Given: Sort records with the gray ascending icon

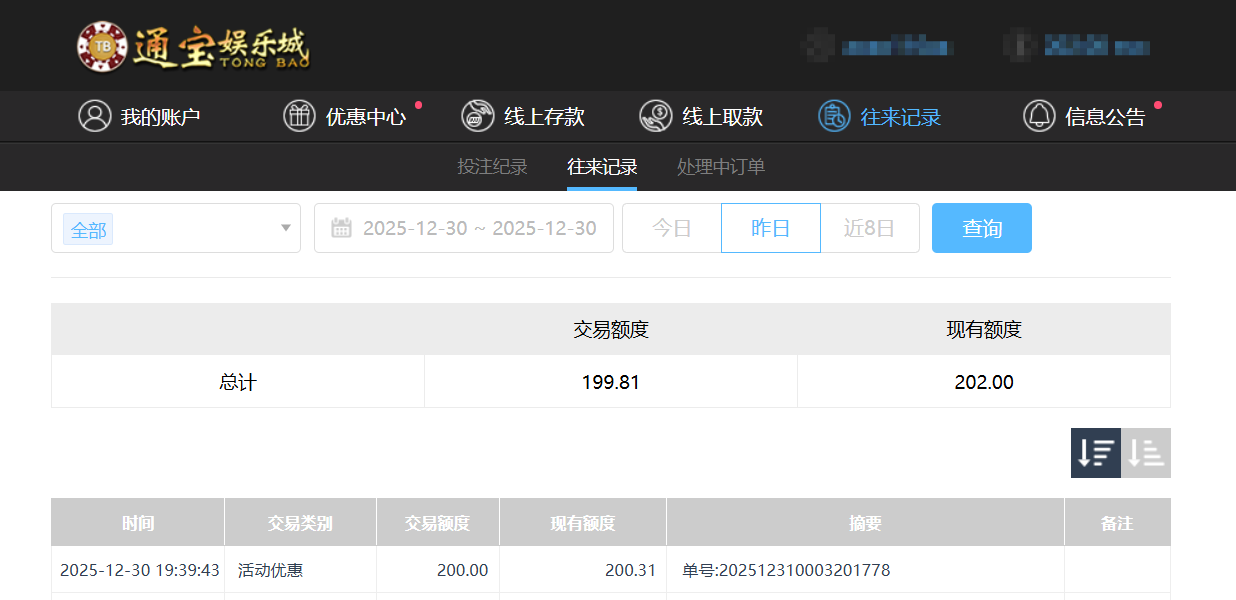Looking at the screenshot, I should click(1146, 453).
